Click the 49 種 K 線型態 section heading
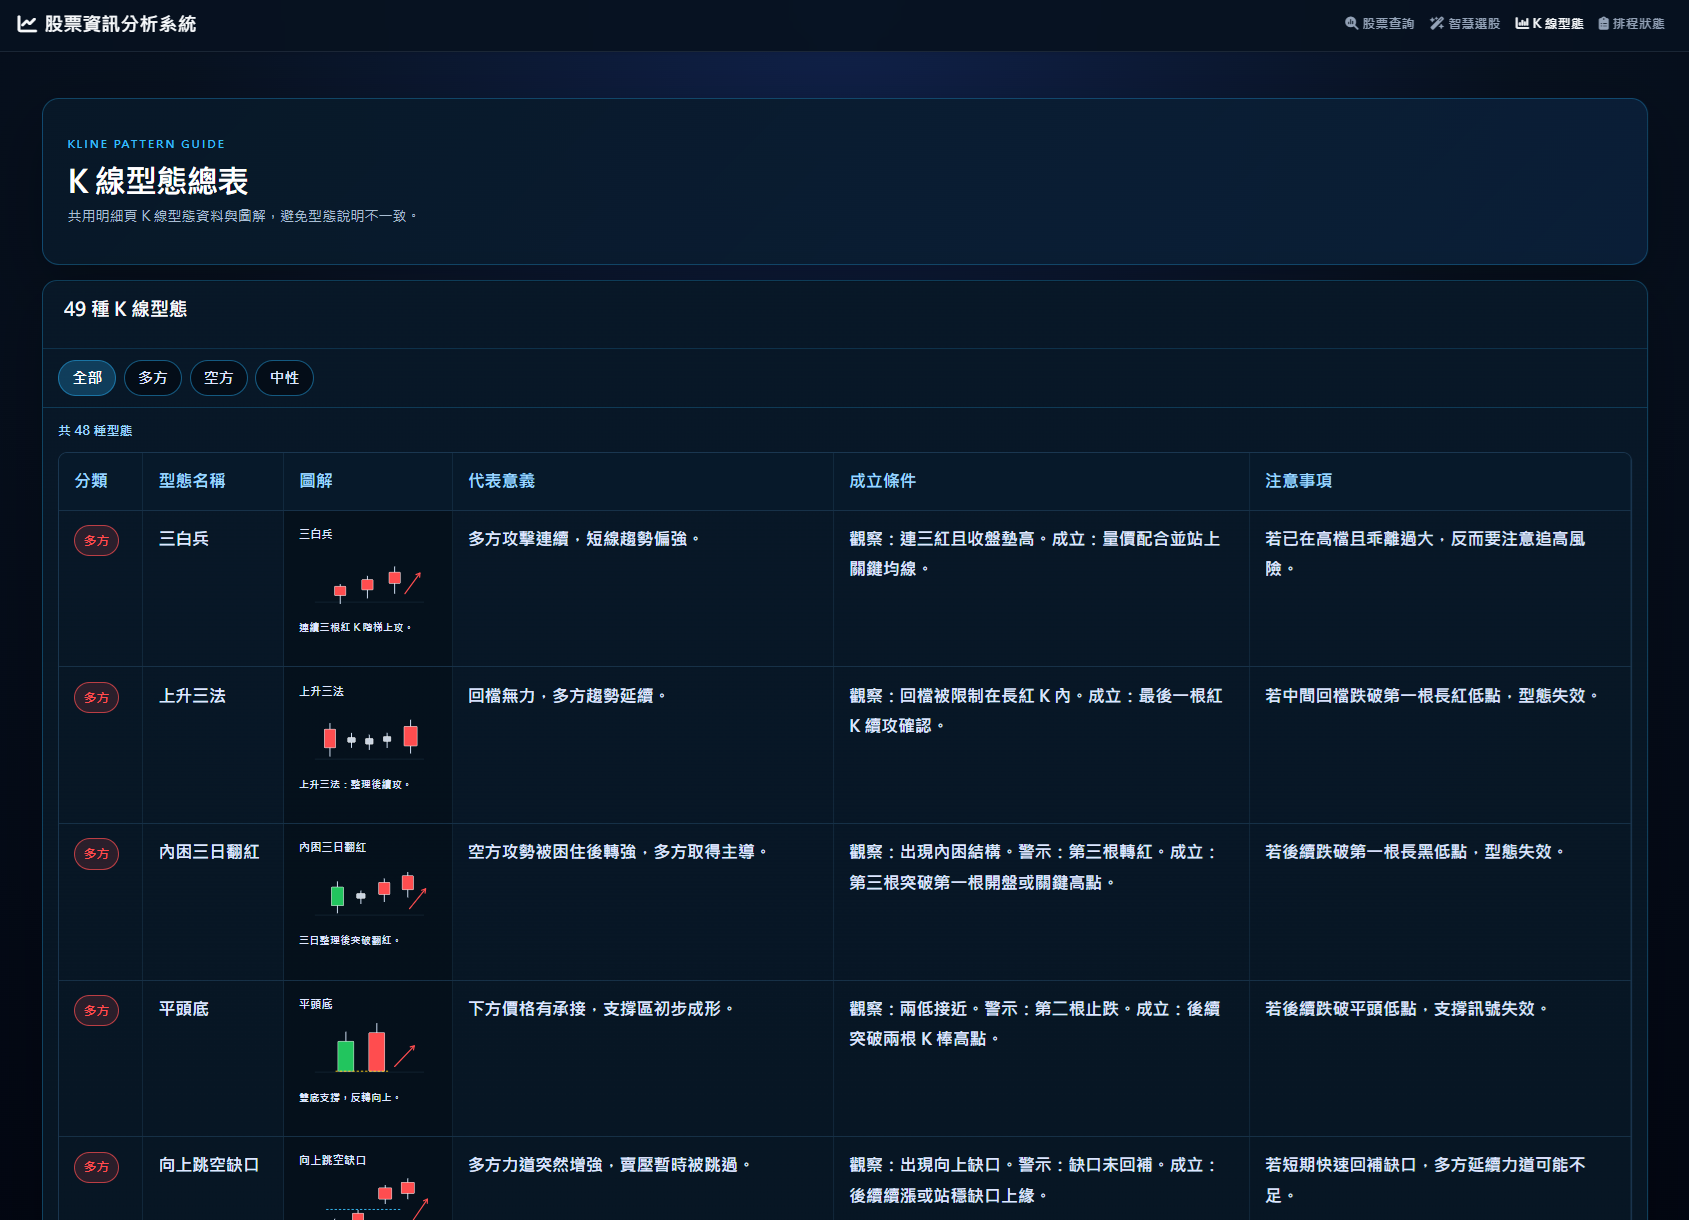Screen dimensions: 1689x1220 click(x=125, y=309)
